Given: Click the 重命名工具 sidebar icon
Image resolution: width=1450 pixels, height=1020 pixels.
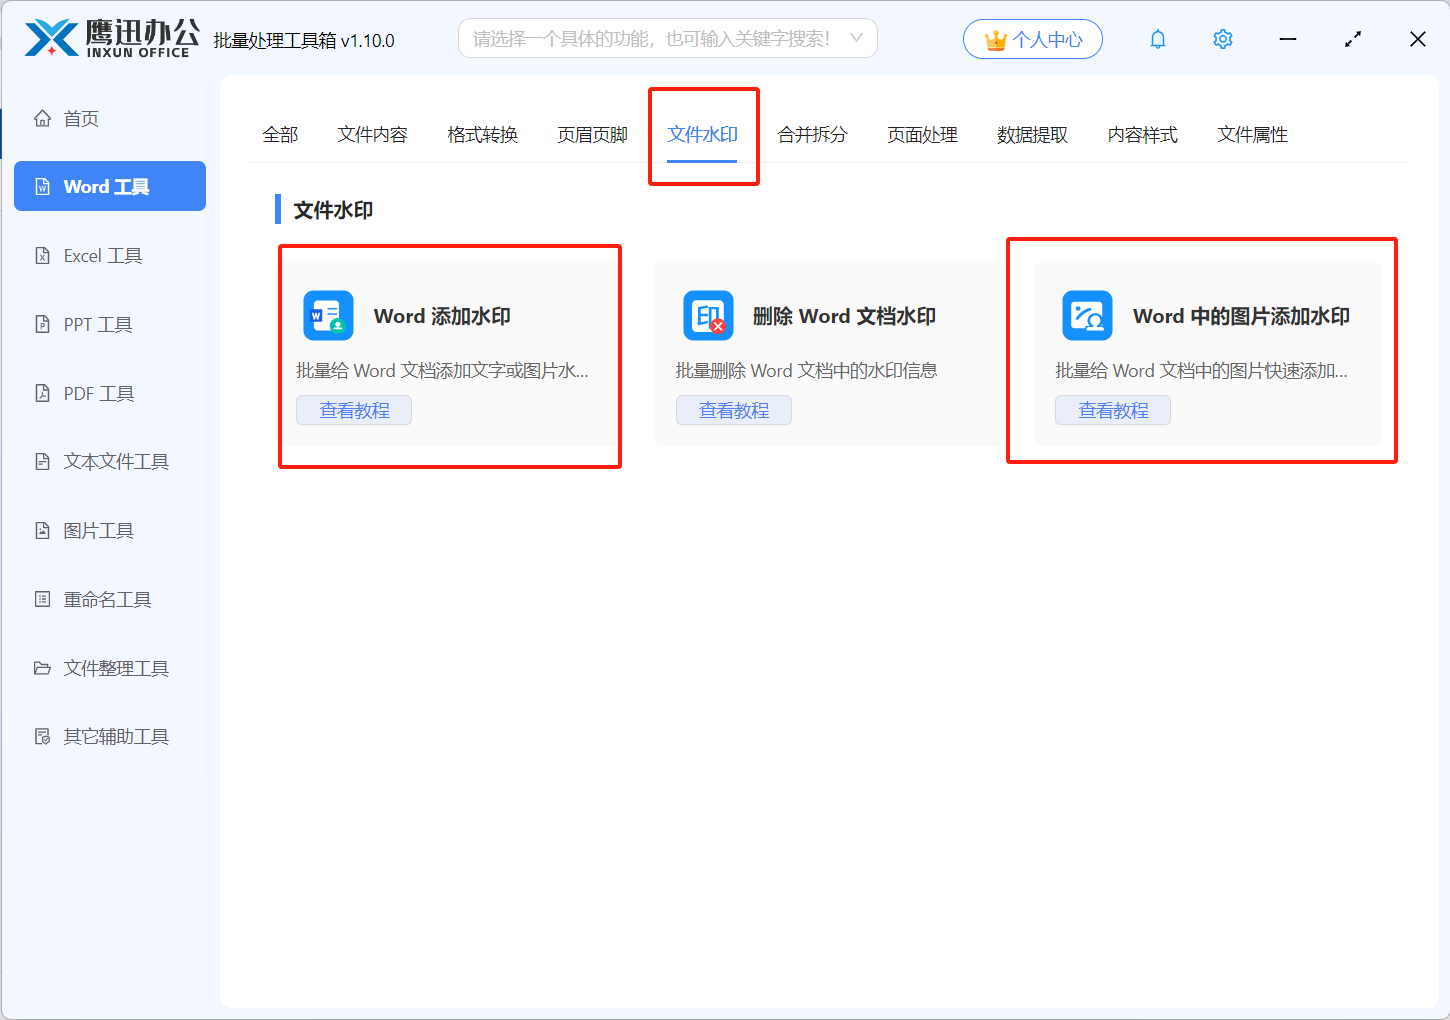Looking at the screenshot, I should pyautogui.click(x=42, y=599).
